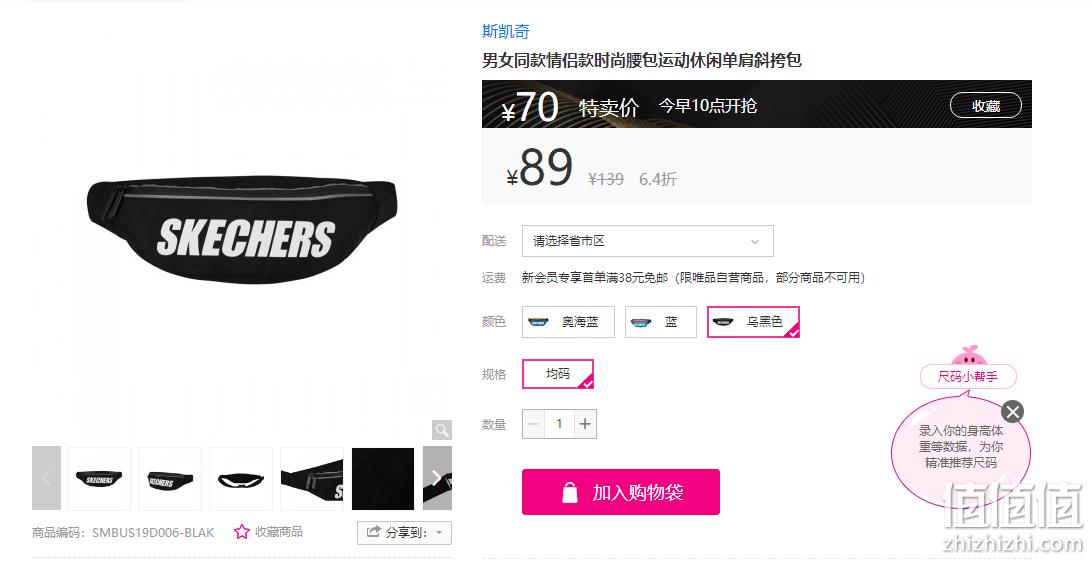Open the 请选择省市区 delivery dropdown

click(x=648, y=241)
